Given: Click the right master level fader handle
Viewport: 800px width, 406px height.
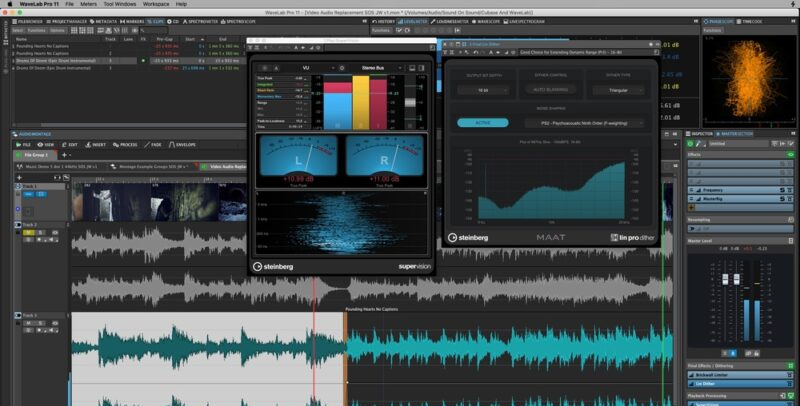Looking at the screenshot, I should (736, 279).
